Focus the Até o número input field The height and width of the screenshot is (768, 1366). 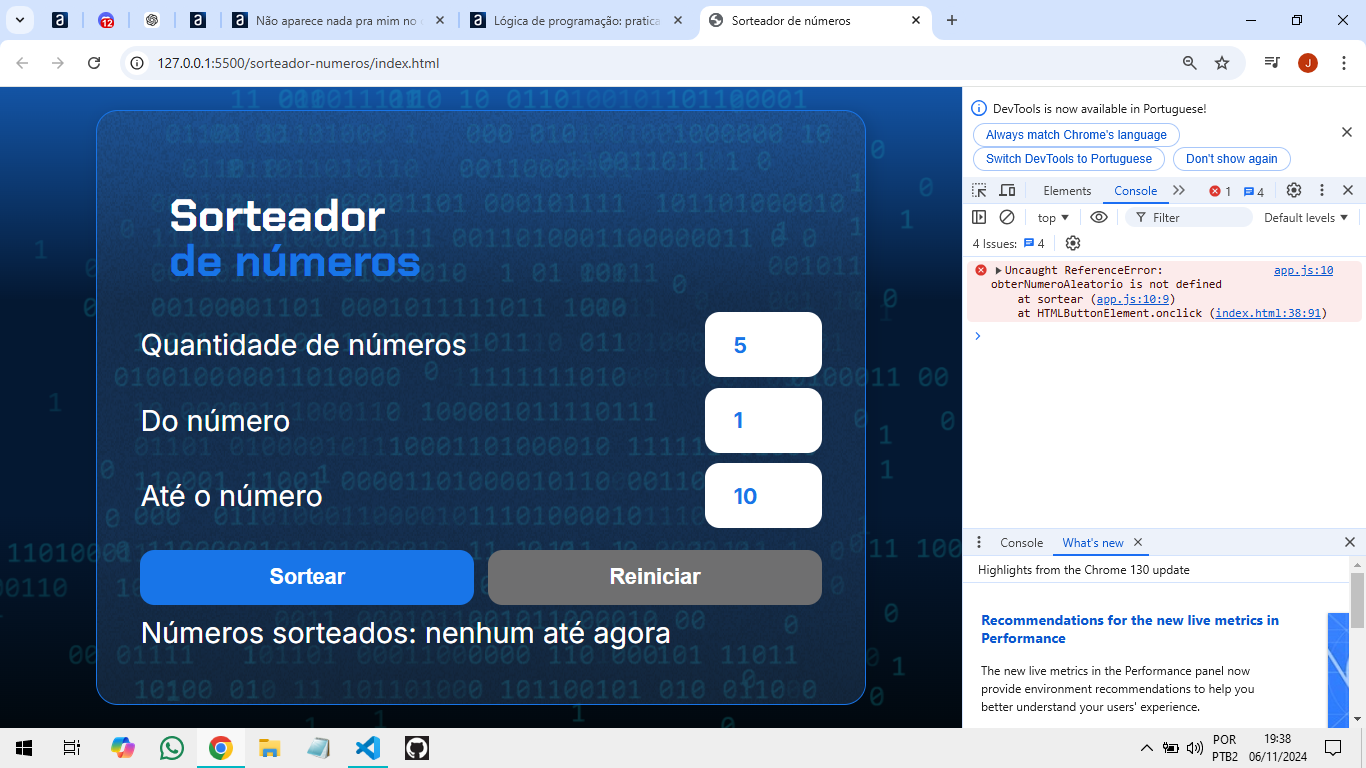click(763, 496)
